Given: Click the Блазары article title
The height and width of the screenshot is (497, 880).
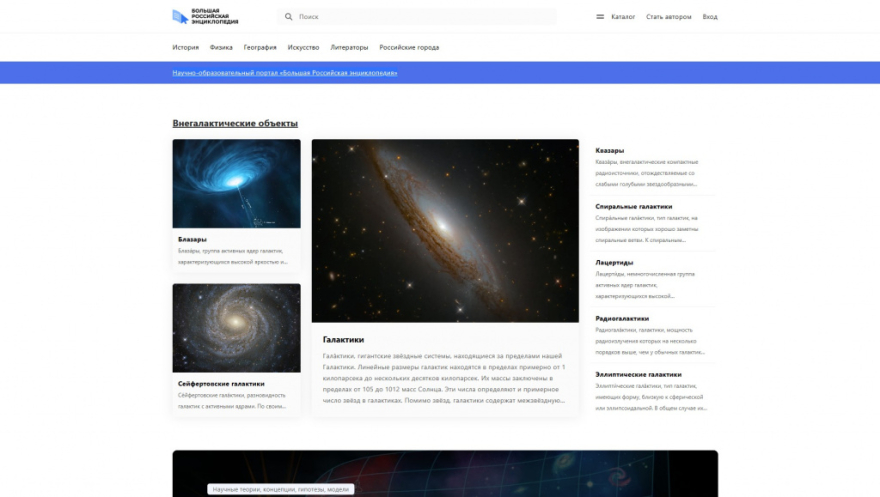Looking at the screenshot, I should (192, 240).
